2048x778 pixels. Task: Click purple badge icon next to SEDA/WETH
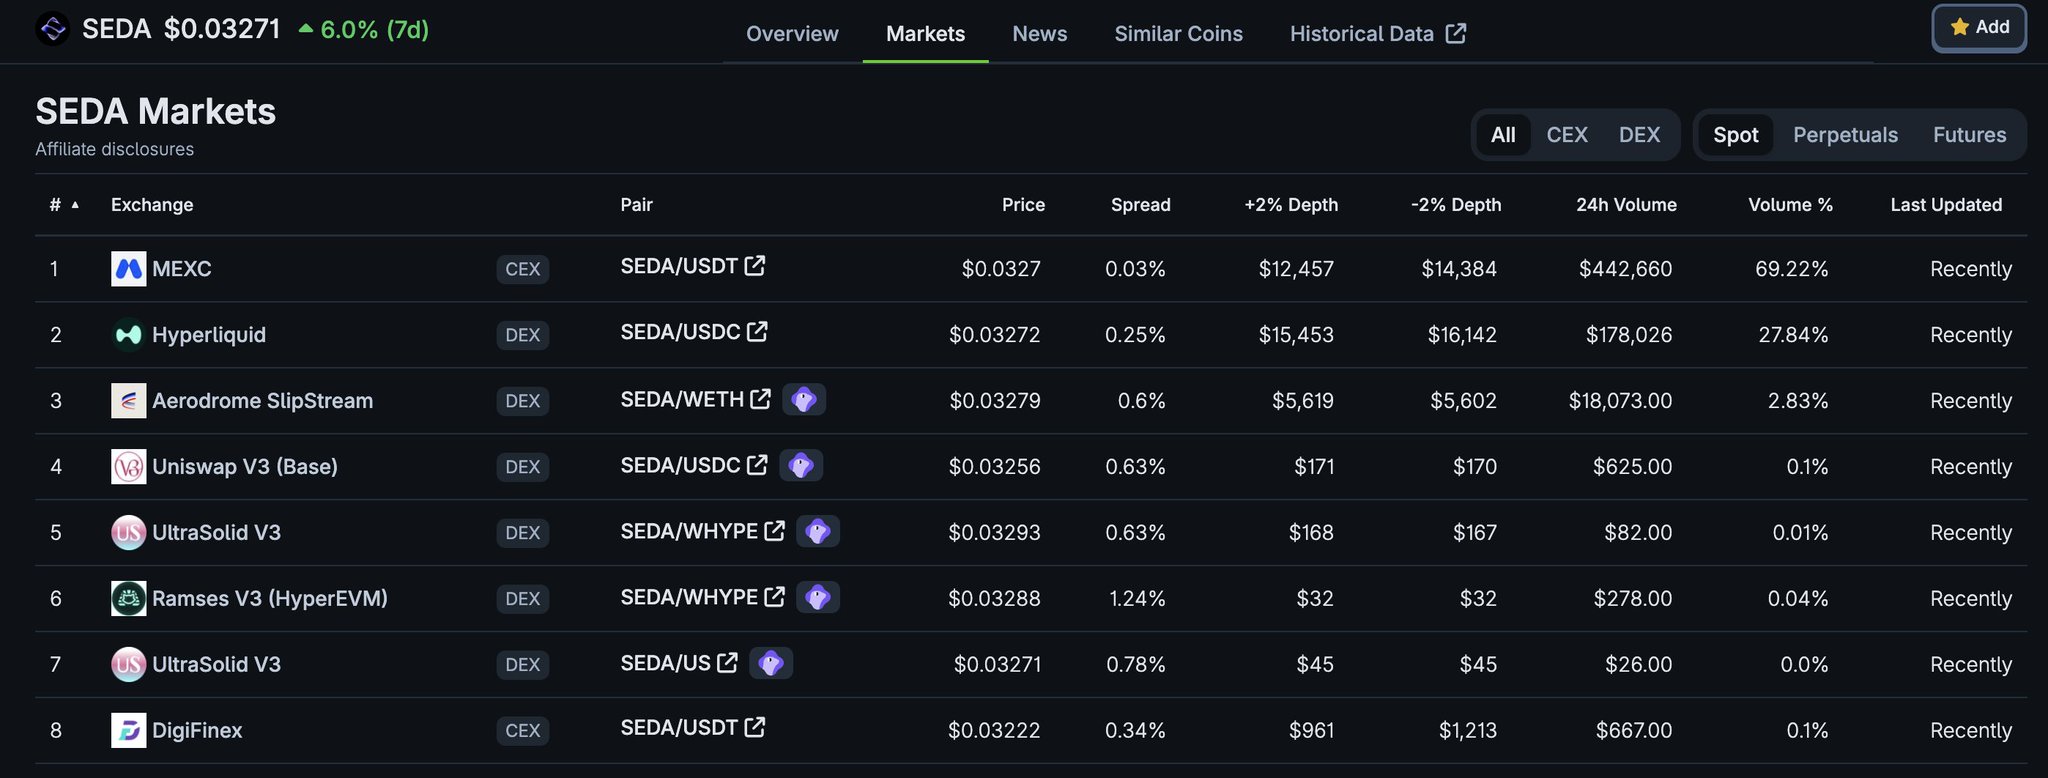pyautogui.click(x=804, y=400)
